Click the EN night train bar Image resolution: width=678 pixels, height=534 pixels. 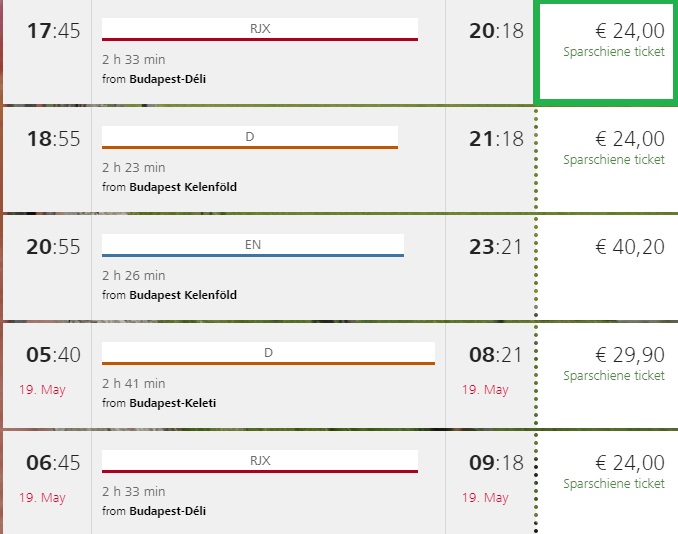click(x=253, y=245)
